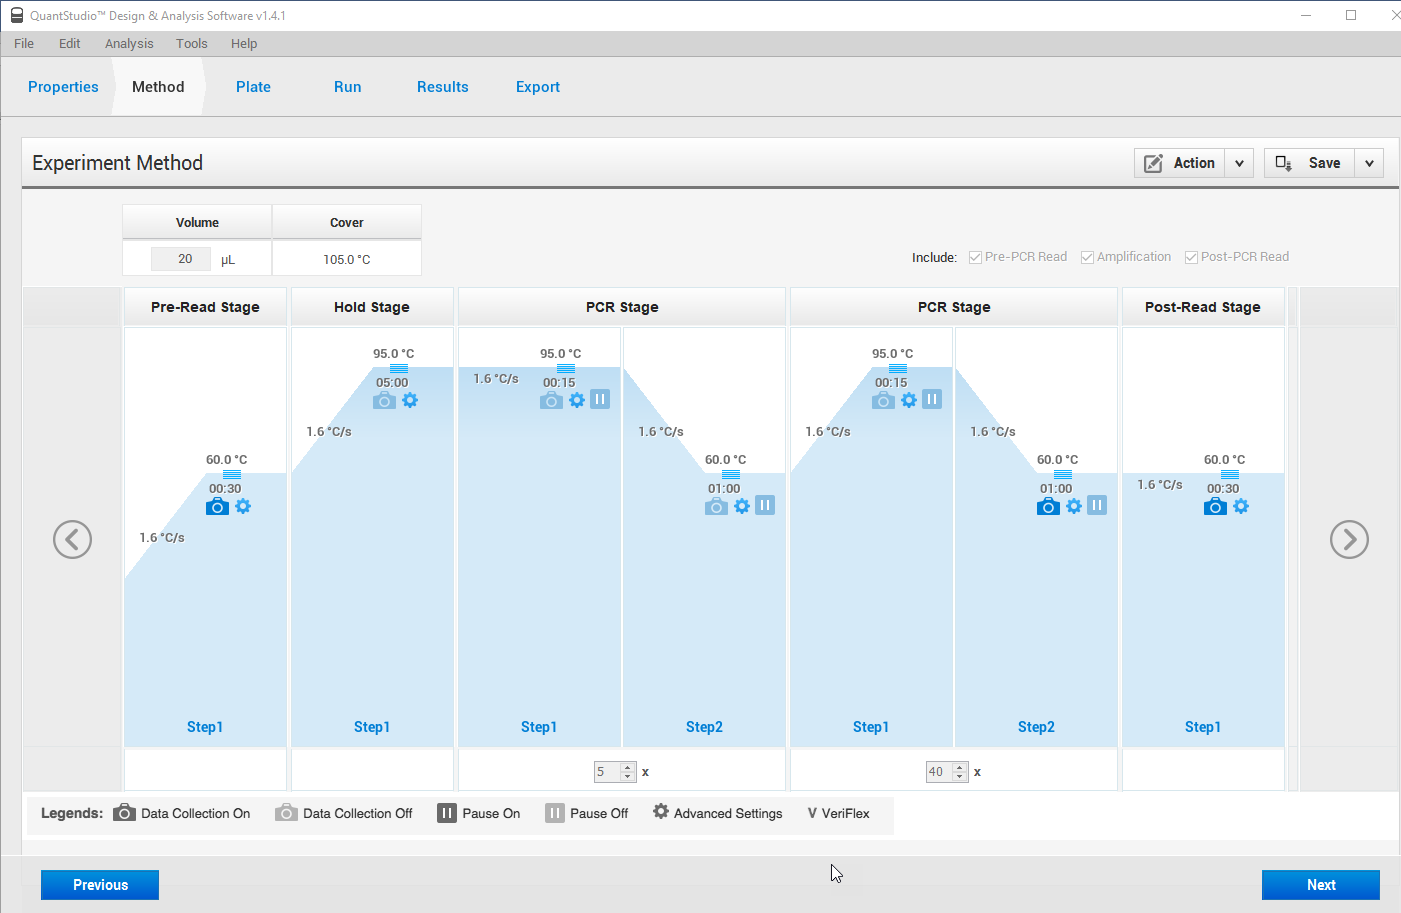1401x913 pixels.
Task: Click camera icon on second PCR Stage Step2
Action: point(1048,507)
